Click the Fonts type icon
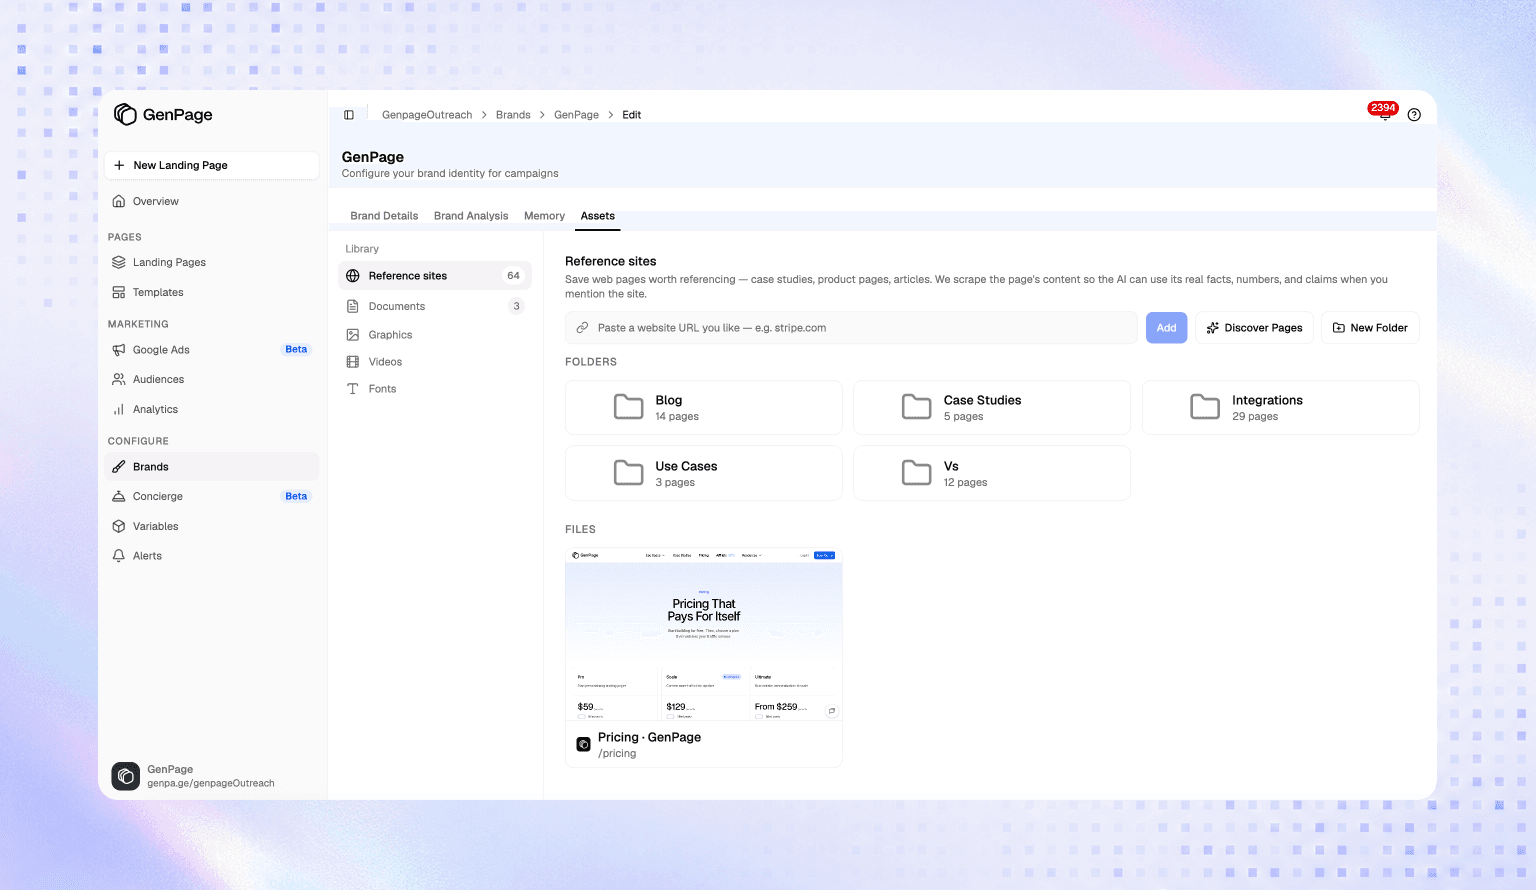Viewport: 1536px width, 890px height. (353, 389)
